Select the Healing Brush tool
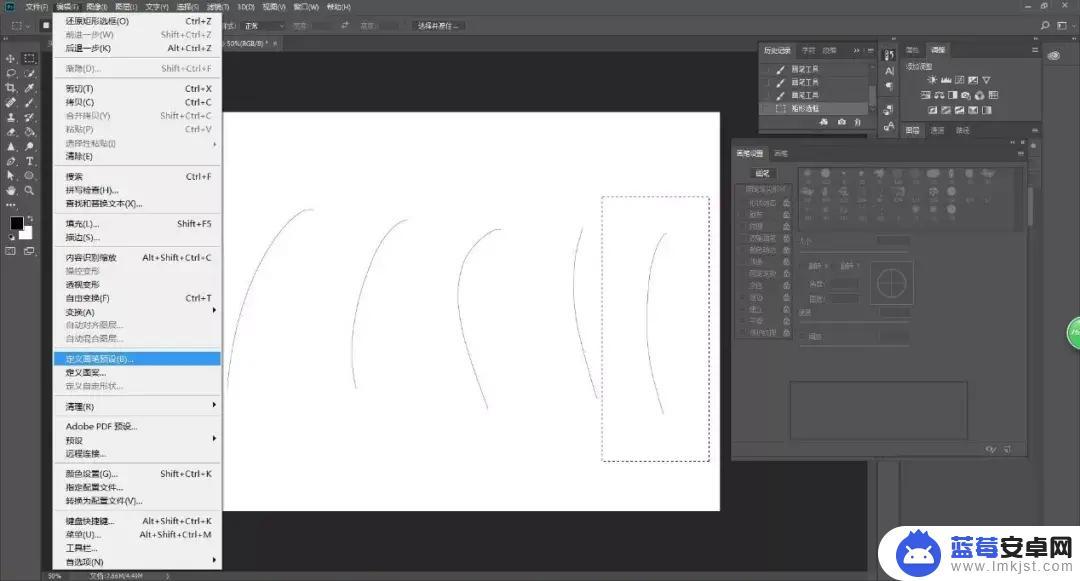The width and height of the screenshot is (1080, 581). tap(11, 103)
